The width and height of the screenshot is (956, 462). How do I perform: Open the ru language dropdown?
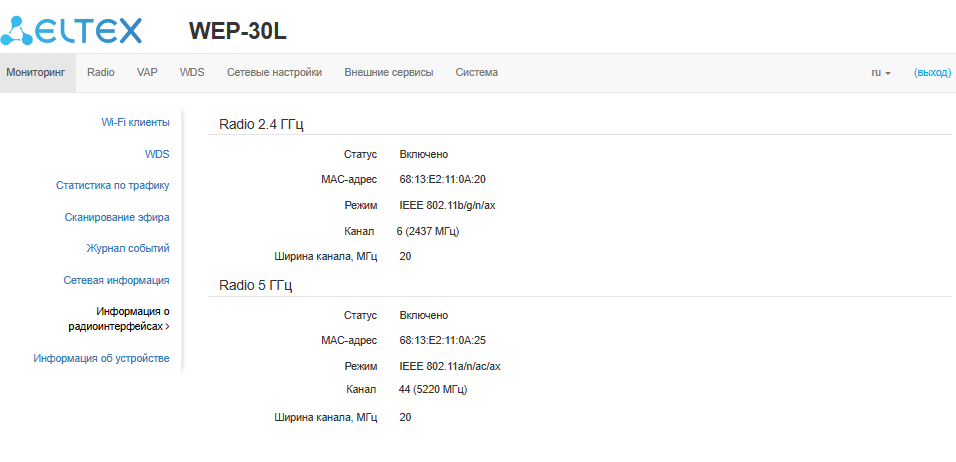[880, 73]
